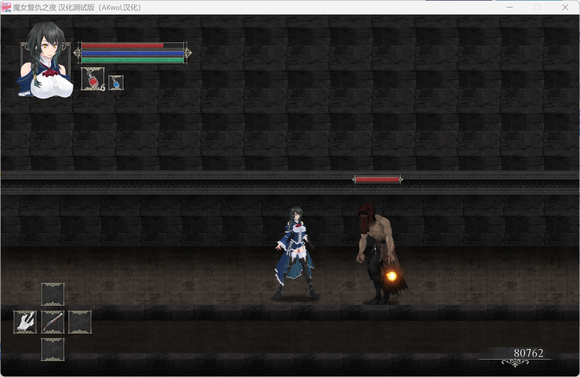The image size is (580, 377).
Task: Click the hooded executioner enemy
Action: 379,254
